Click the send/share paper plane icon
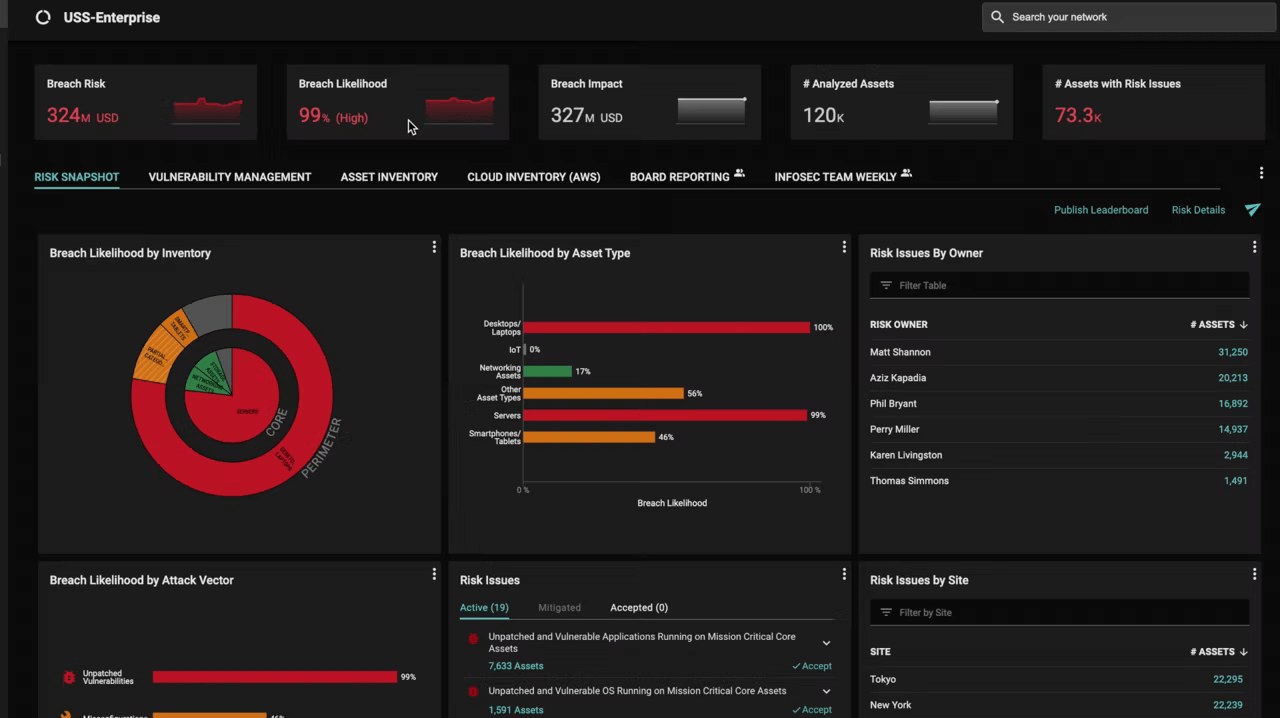Image resolution: width=1280 pixels, height=718 pixels. [x=1253, y=210]
